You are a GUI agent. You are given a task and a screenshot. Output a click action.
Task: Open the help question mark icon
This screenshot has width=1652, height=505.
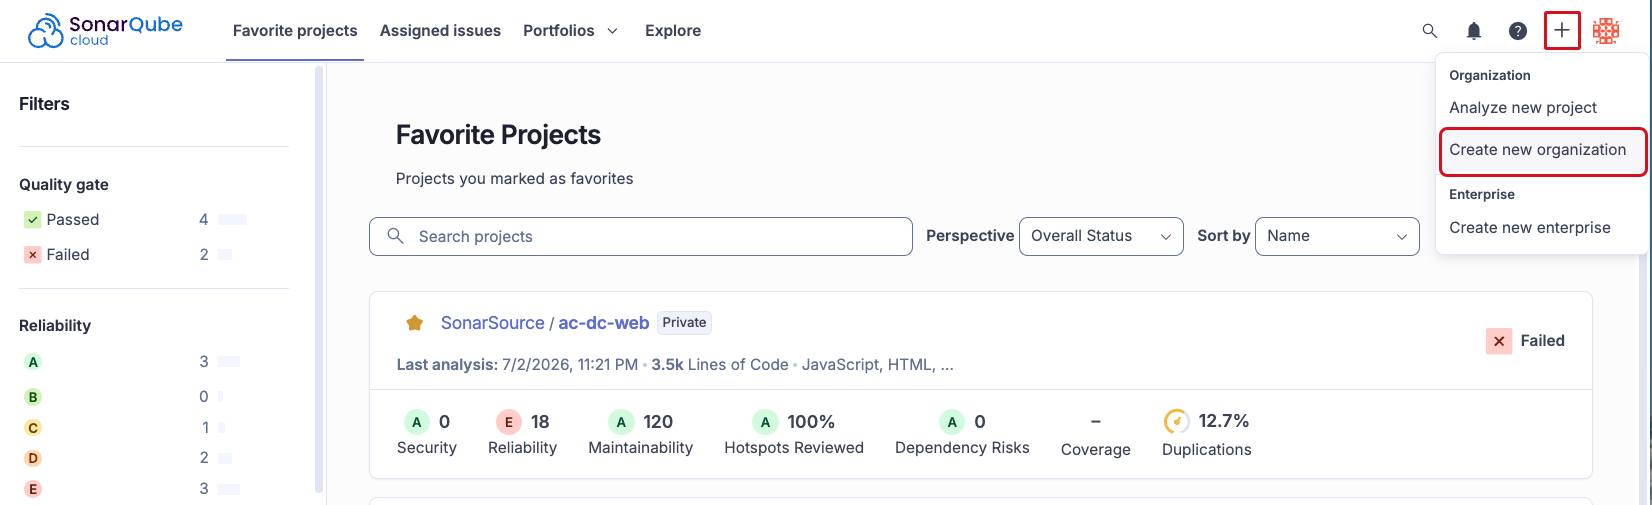(x=1518, y=31)
